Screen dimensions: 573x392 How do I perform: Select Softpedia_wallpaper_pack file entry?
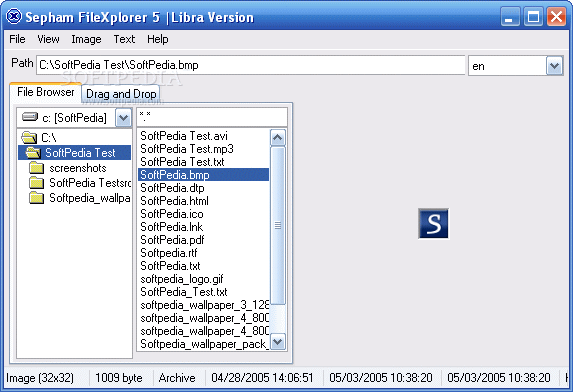[x=205, y=344]
